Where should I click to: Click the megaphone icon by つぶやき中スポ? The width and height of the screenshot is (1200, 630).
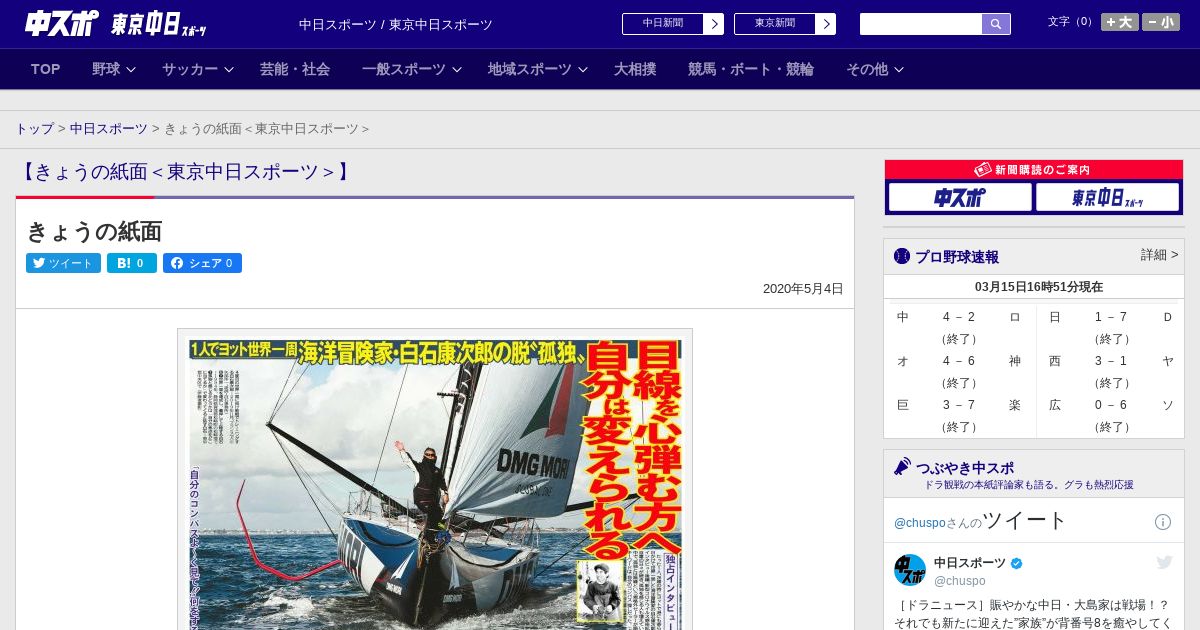coord(902,466)
